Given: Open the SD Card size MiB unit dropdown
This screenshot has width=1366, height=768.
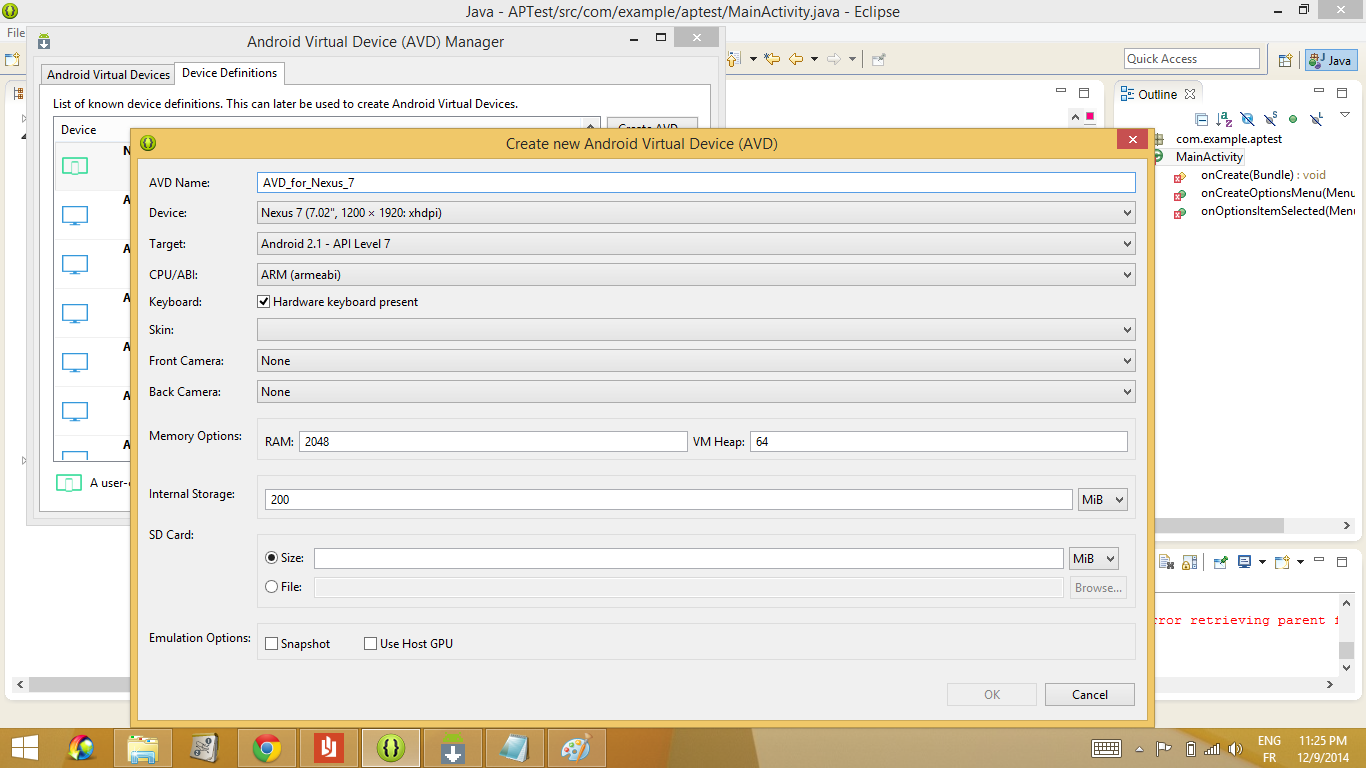Looking at the screenshot, I should click(1093, 559).
